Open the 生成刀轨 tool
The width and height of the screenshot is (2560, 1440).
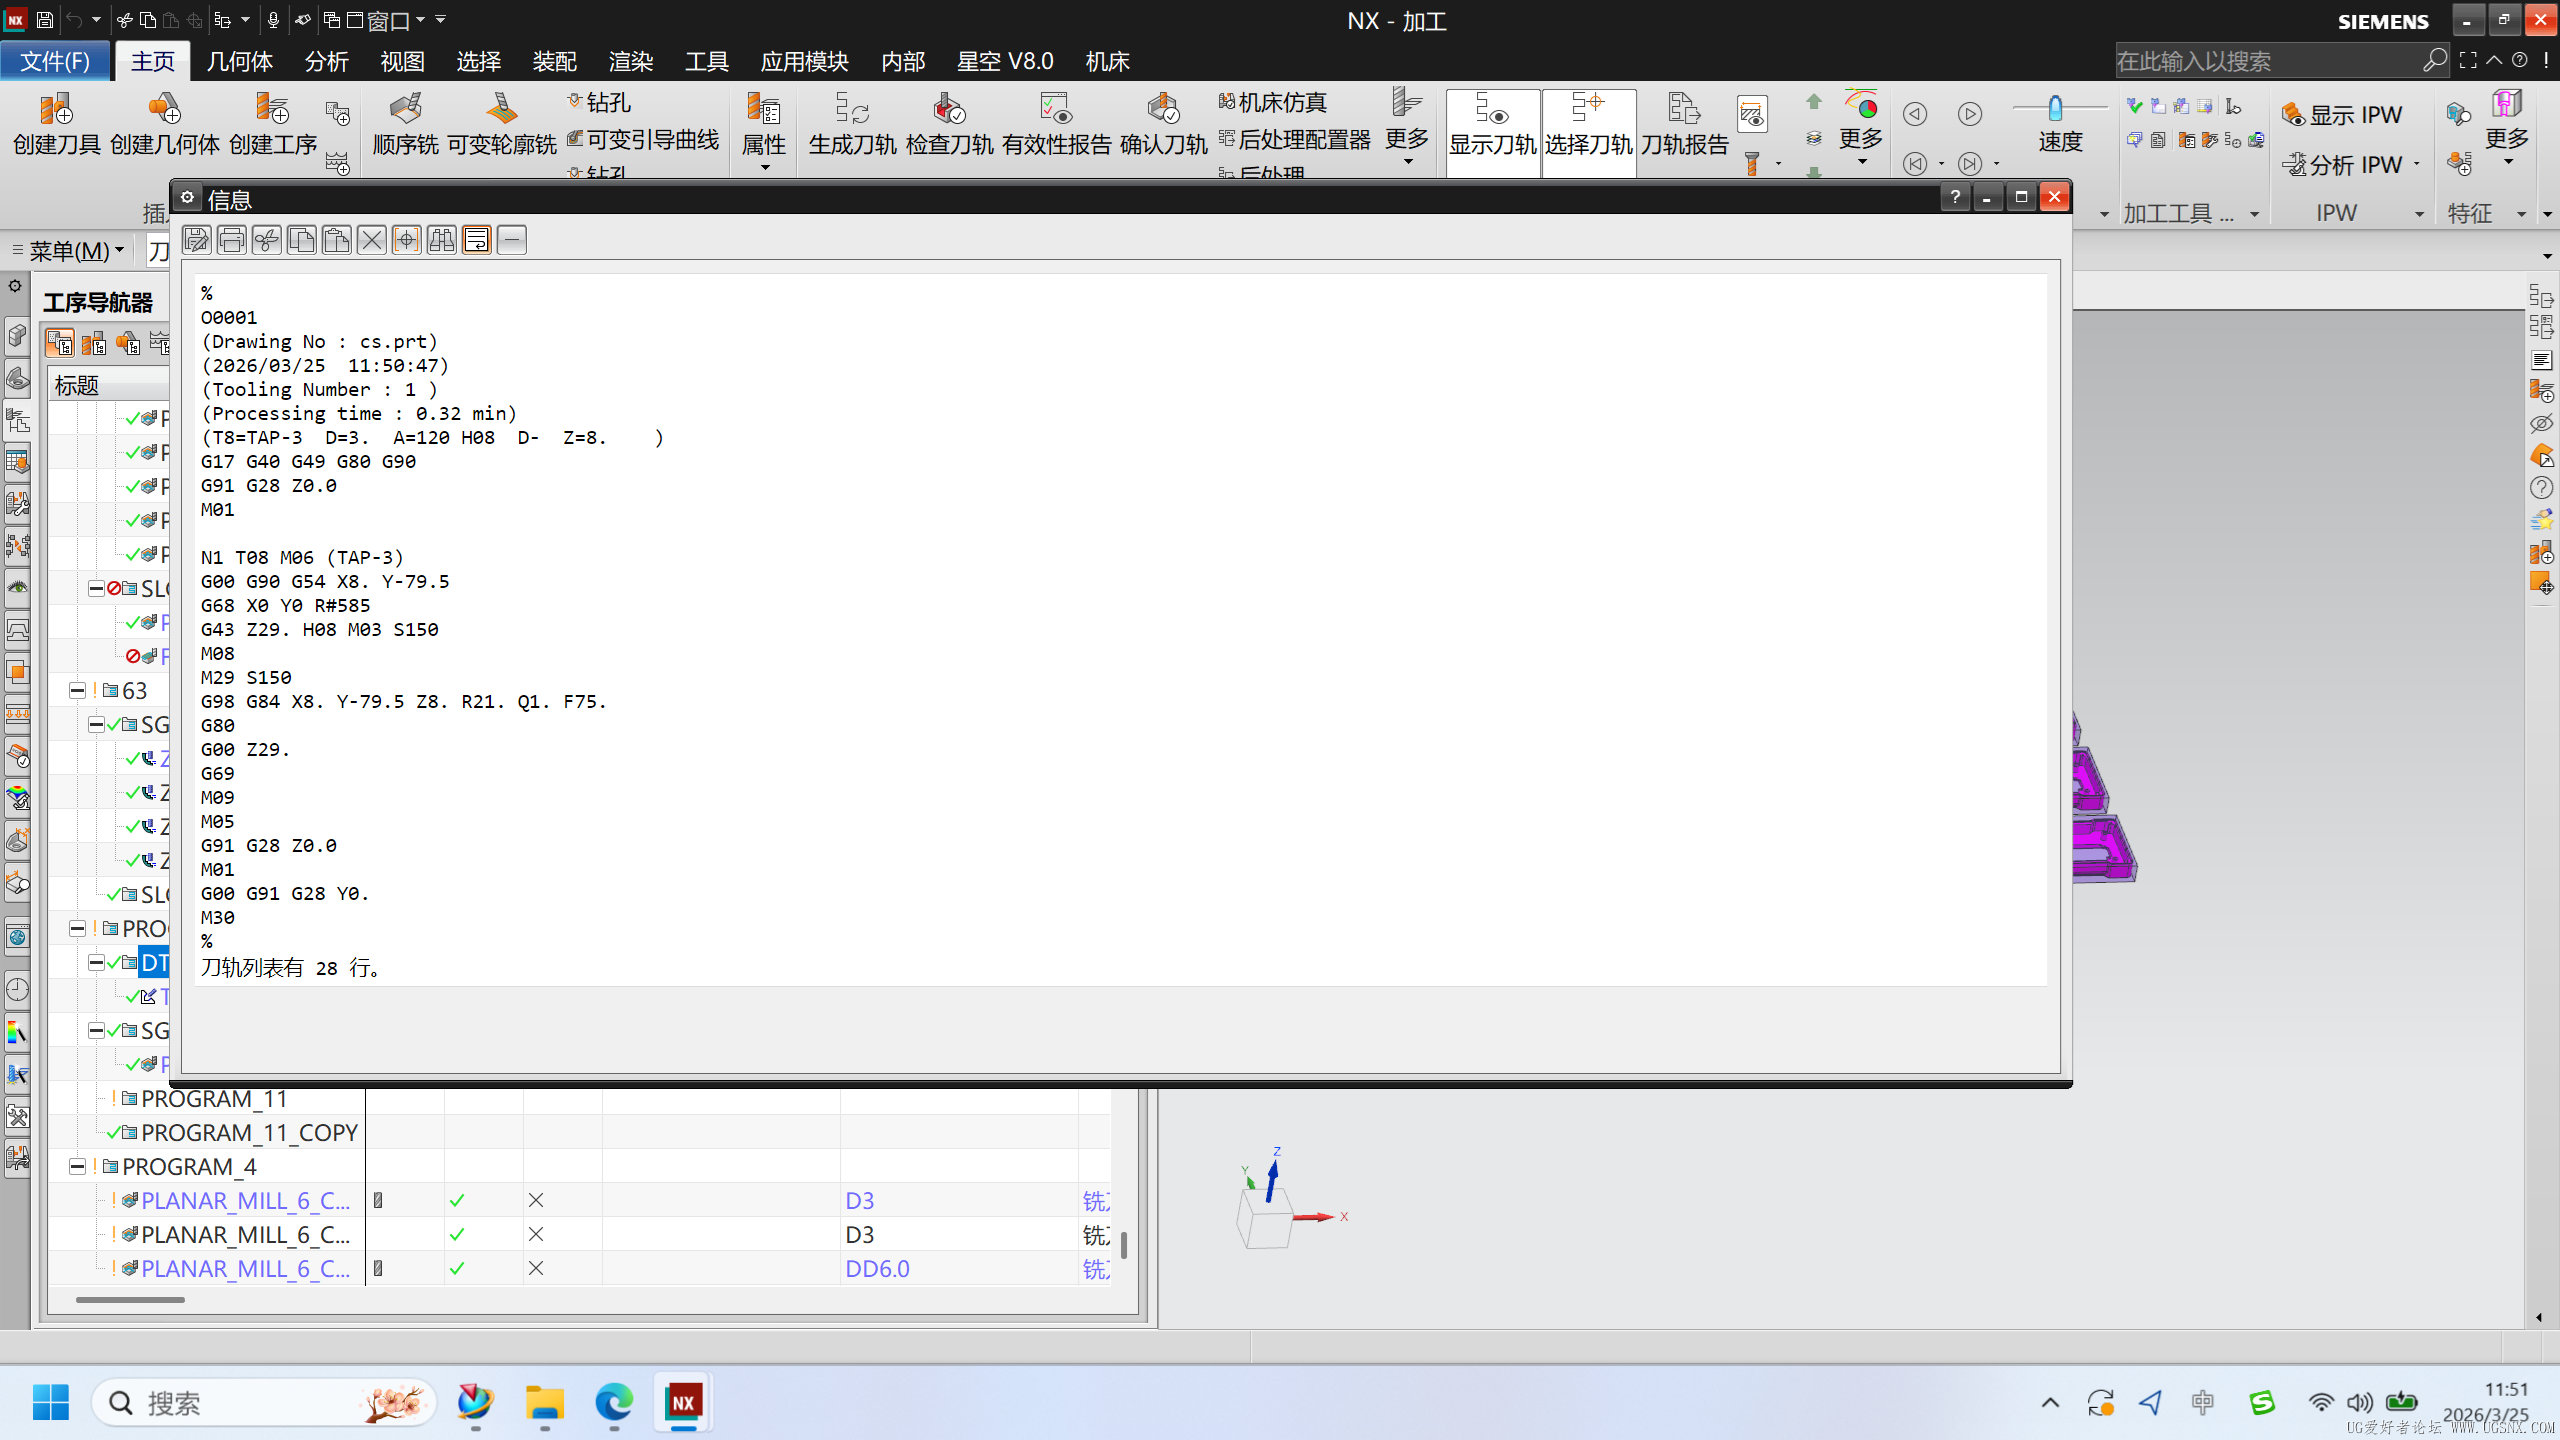tap(852, 123)
